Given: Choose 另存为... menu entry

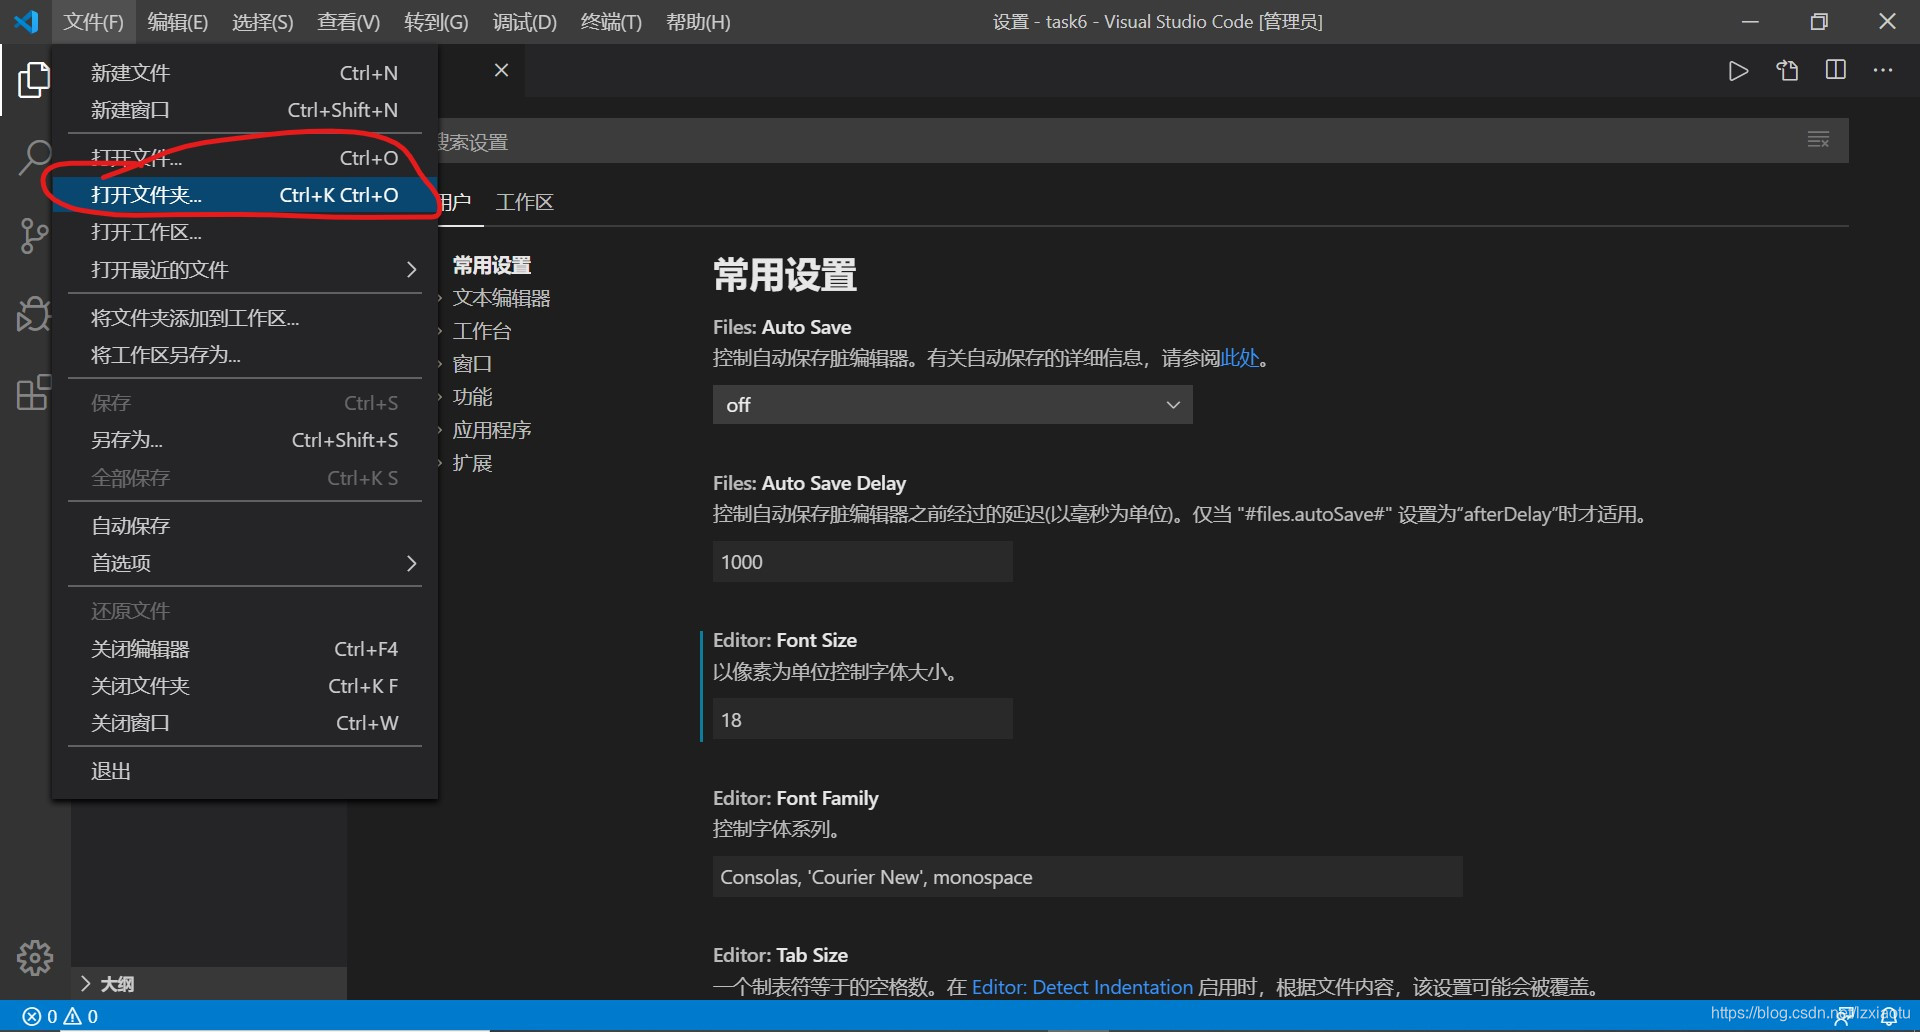Looking at the screenshot, I should (x=244, y=440).
